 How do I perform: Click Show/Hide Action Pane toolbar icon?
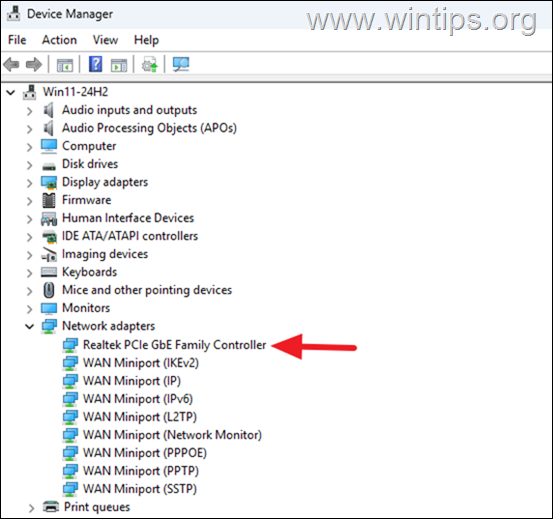[x=119, y=65]
